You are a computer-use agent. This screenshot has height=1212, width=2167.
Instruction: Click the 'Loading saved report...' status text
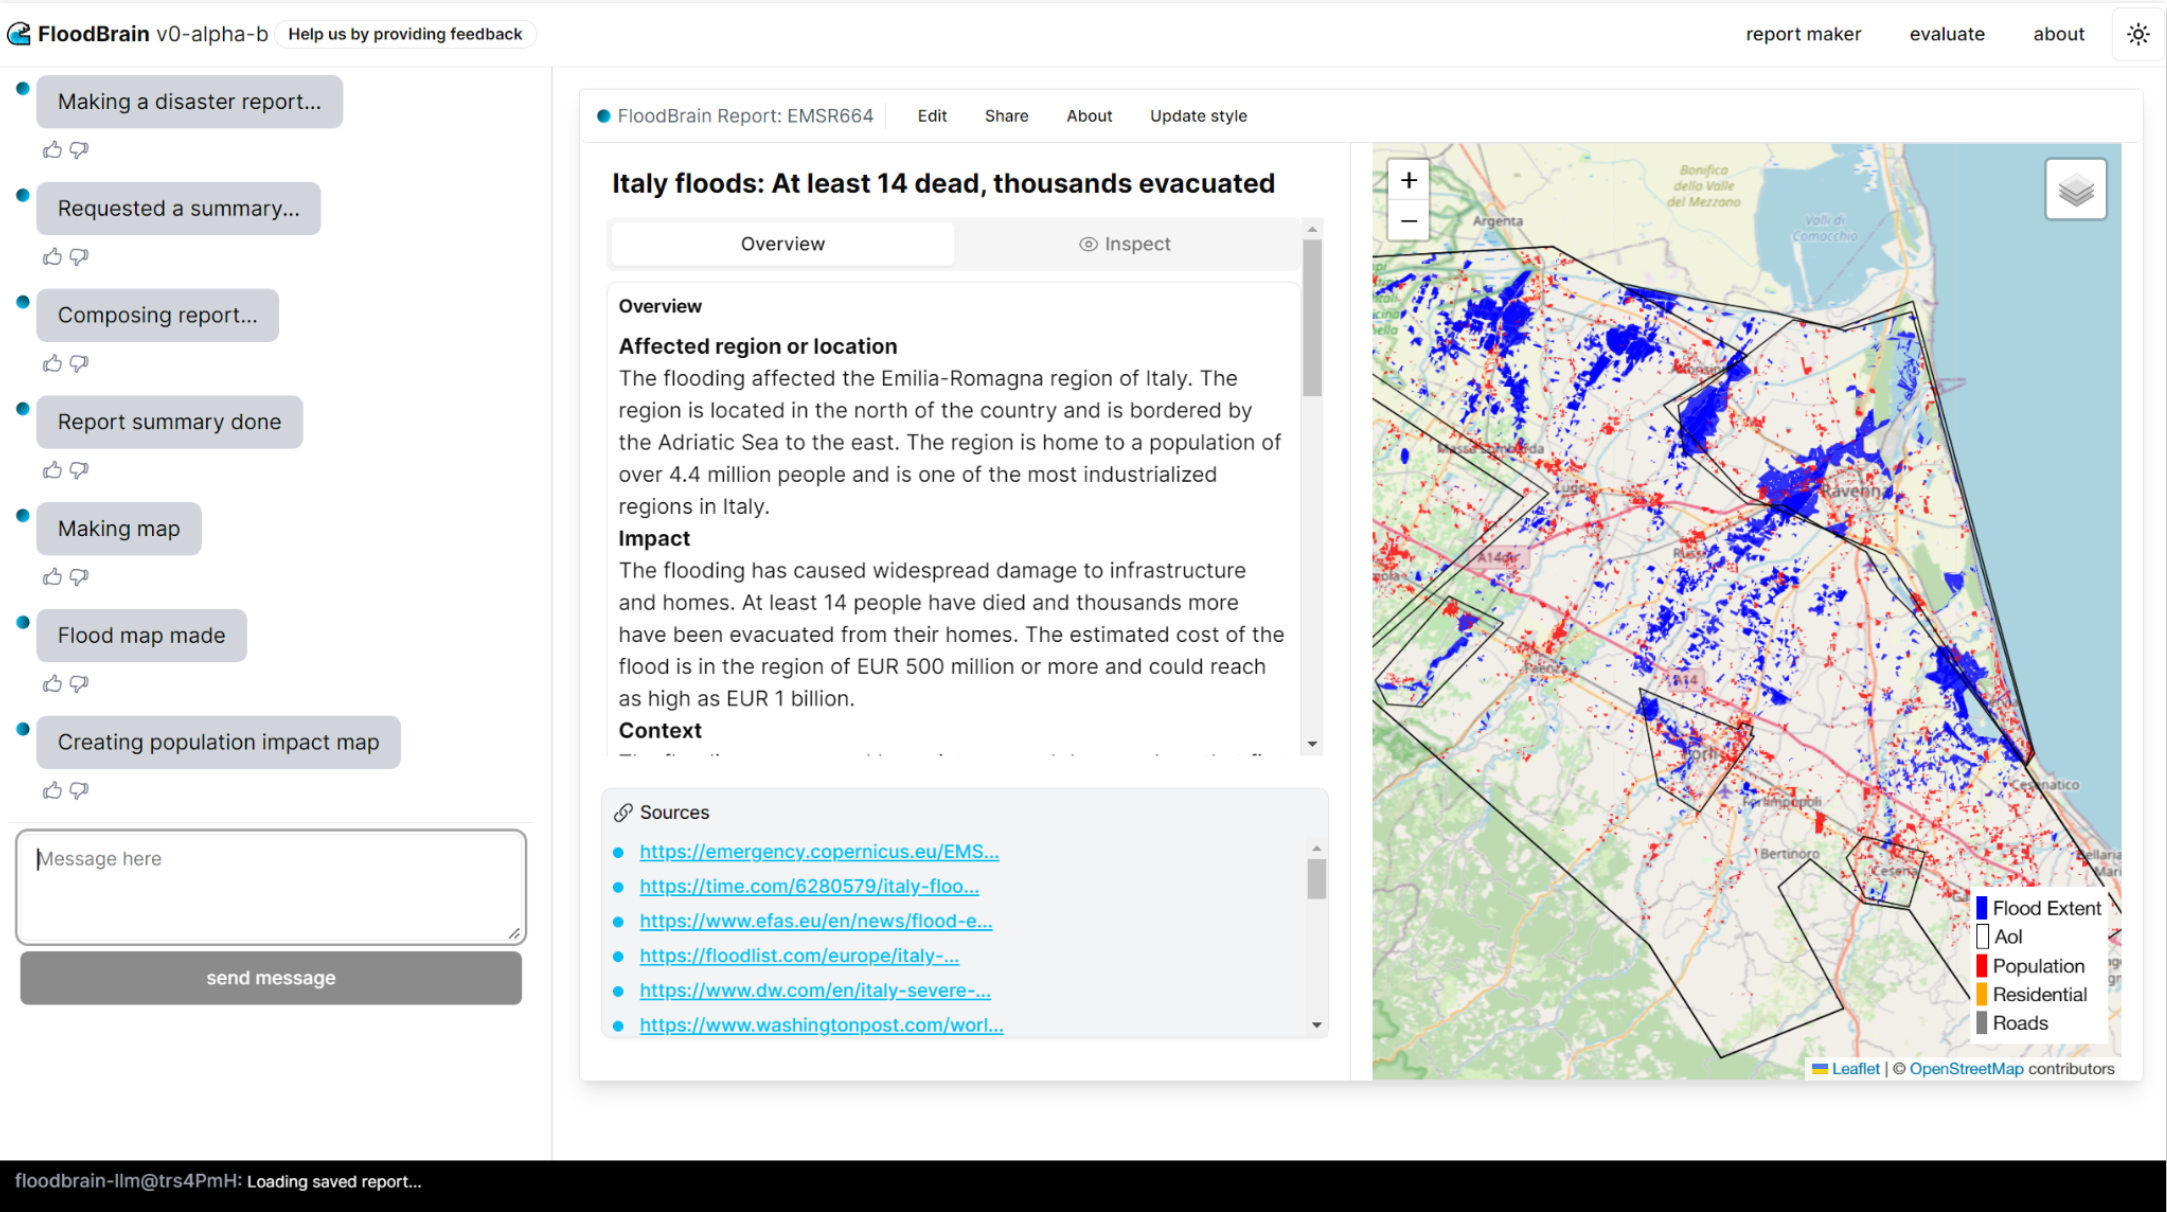334,1182
